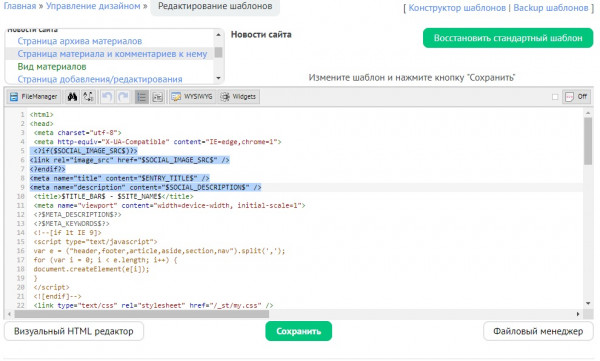Click horizontal scroll left arrow
This screenshot has height=361, width=600.
click(10, 314)
